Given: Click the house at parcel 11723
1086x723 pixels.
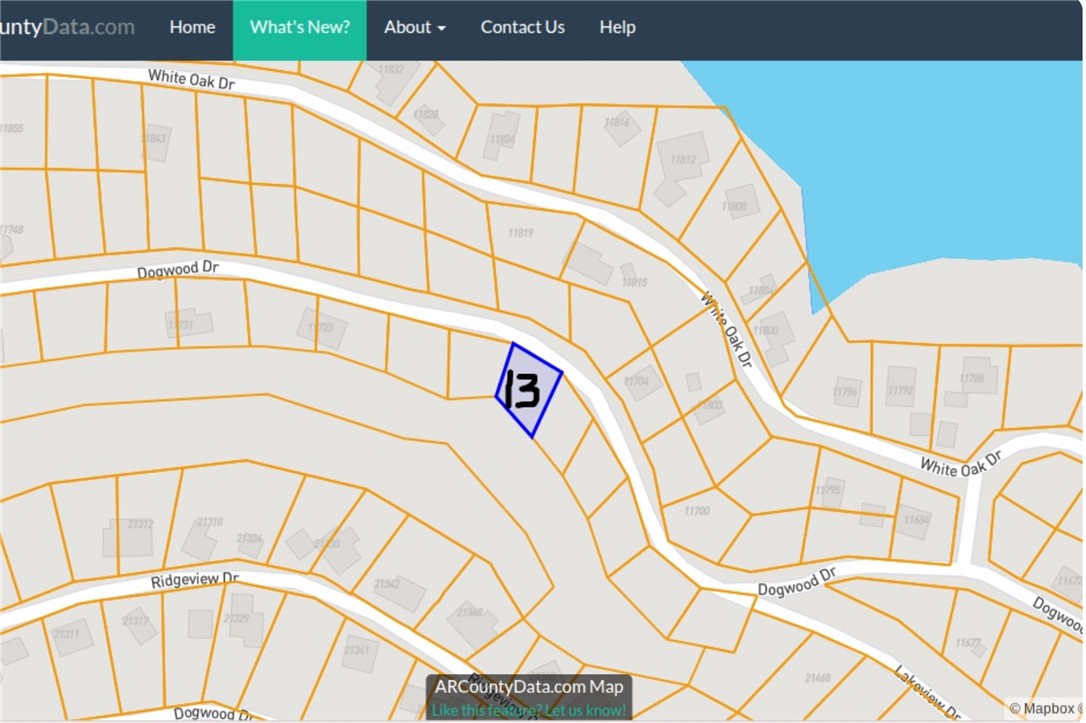Looking at the screenshot, I should click(x=322, y=329).
